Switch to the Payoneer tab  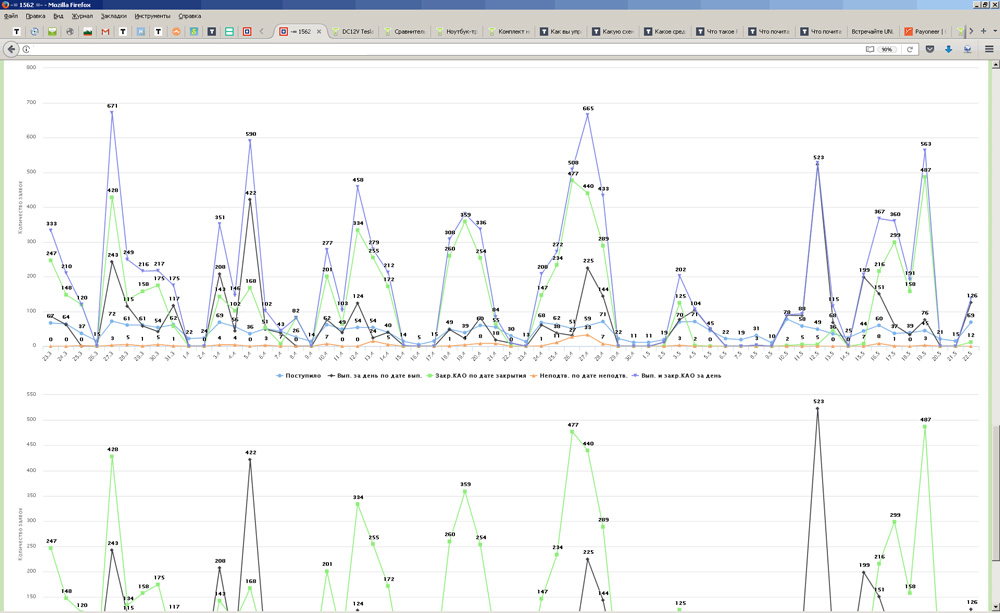pyautogui.click(x=927, y=32)
